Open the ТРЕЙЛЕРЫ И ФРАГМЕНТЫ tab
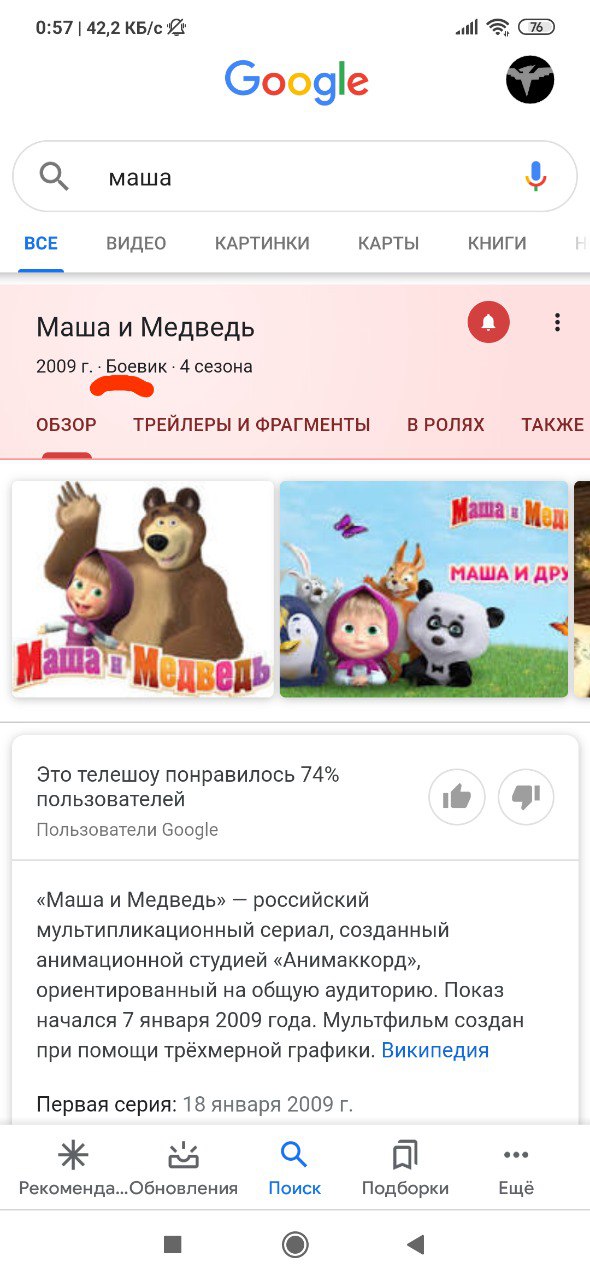This screenshot has width=590, height=1280. [x=252, y=425]
